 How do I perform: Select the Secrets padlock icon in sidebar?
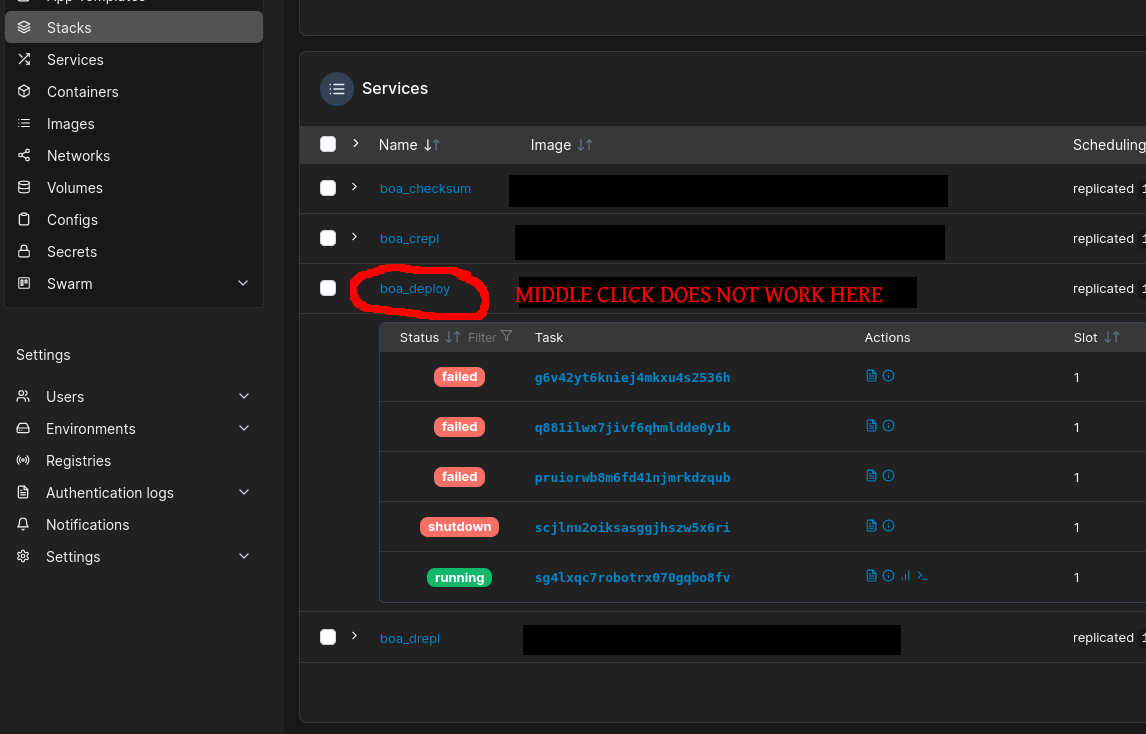click(22, 251)
